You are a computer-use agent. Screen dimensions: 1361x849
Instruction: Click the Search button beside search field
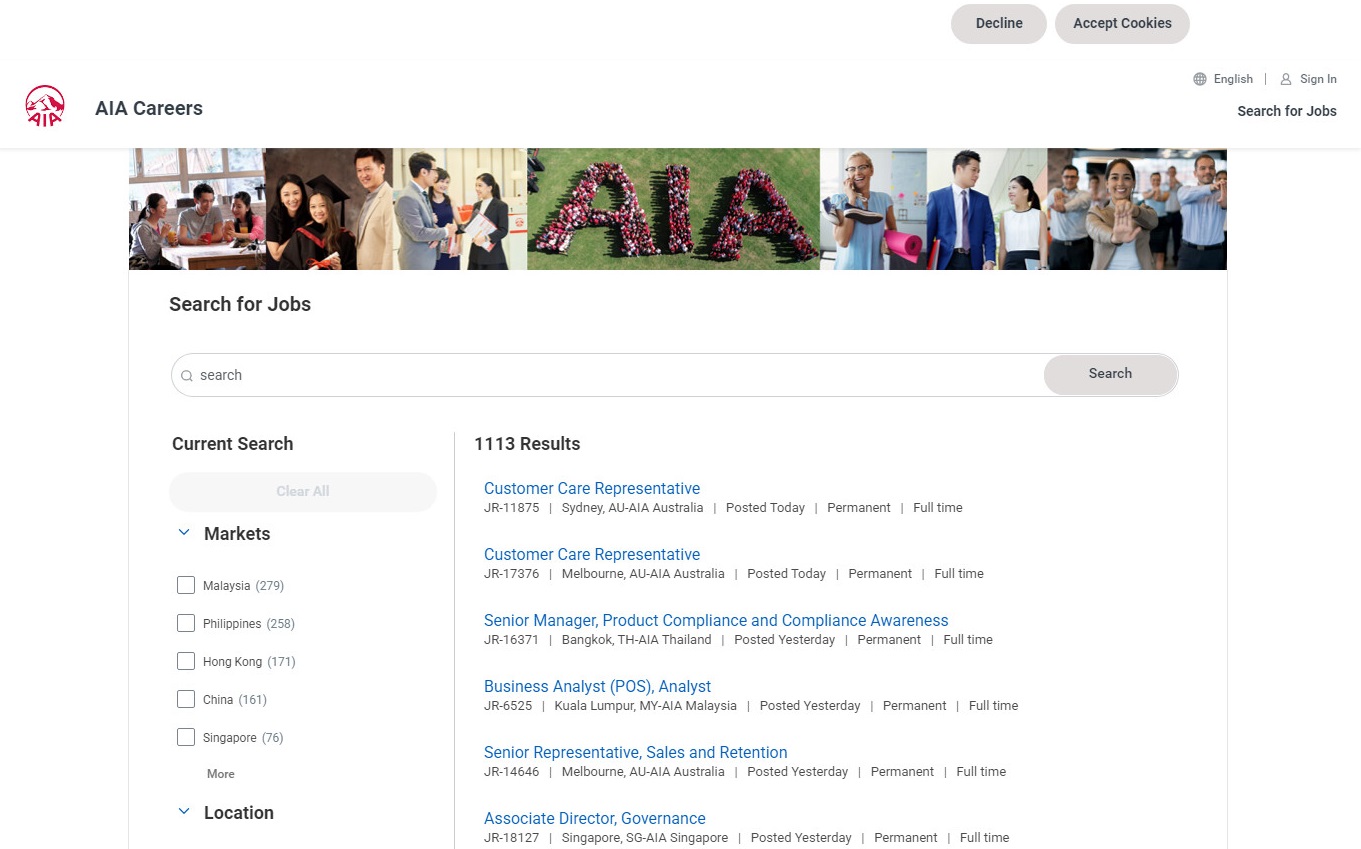pos(1110,374)
